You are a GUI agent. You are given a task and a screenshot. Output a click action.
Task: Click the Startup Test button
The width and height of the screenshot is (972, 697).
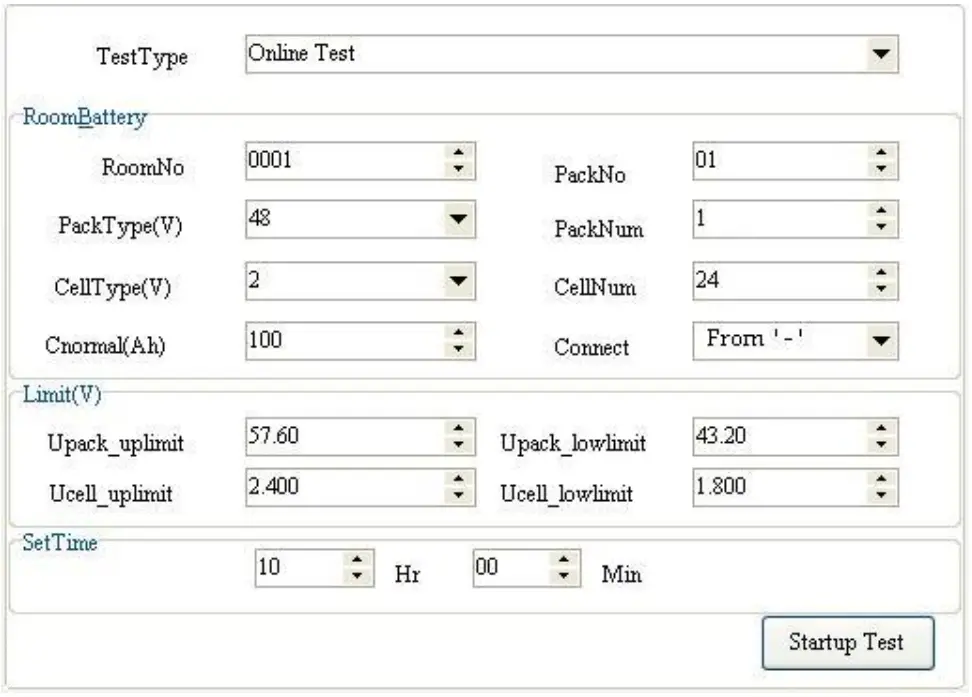[x=847, y=642]
